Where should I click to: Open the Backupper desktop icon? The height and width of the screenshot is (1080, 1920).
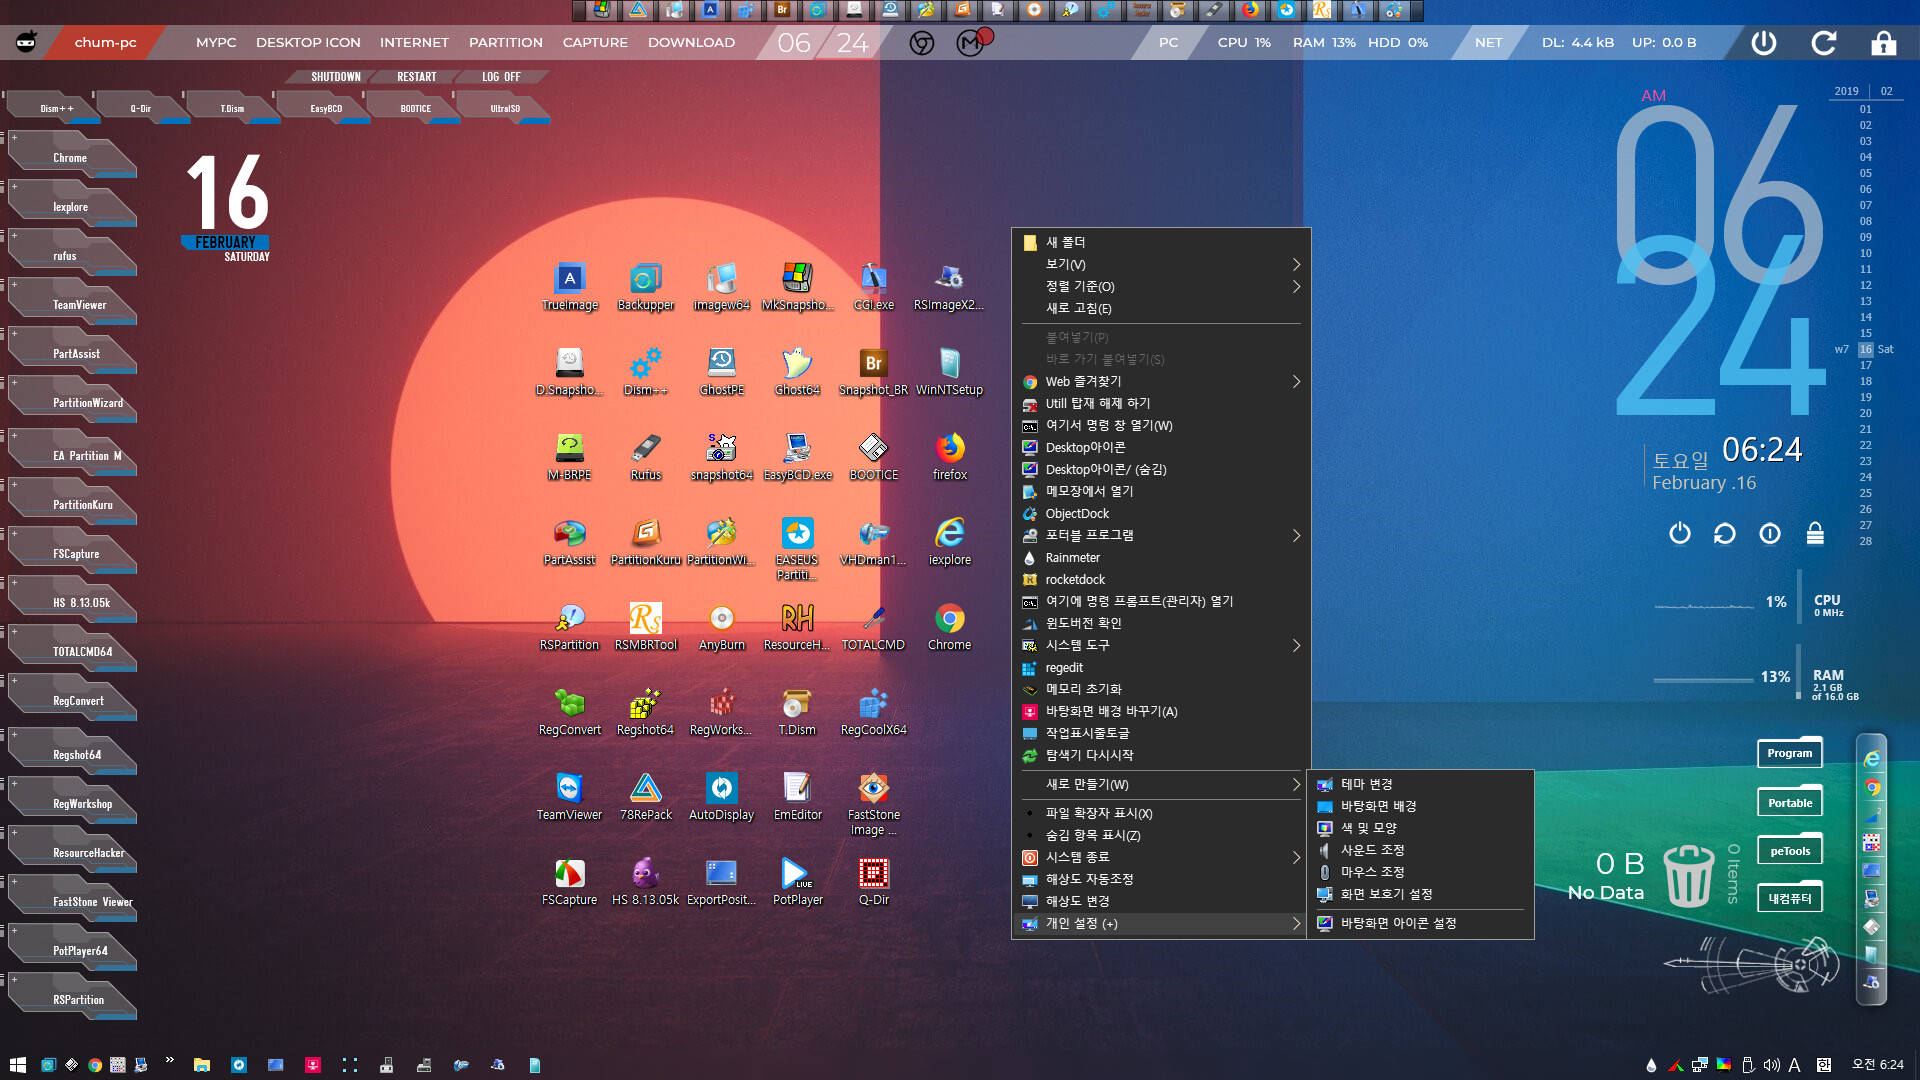[x=645, y=287]
